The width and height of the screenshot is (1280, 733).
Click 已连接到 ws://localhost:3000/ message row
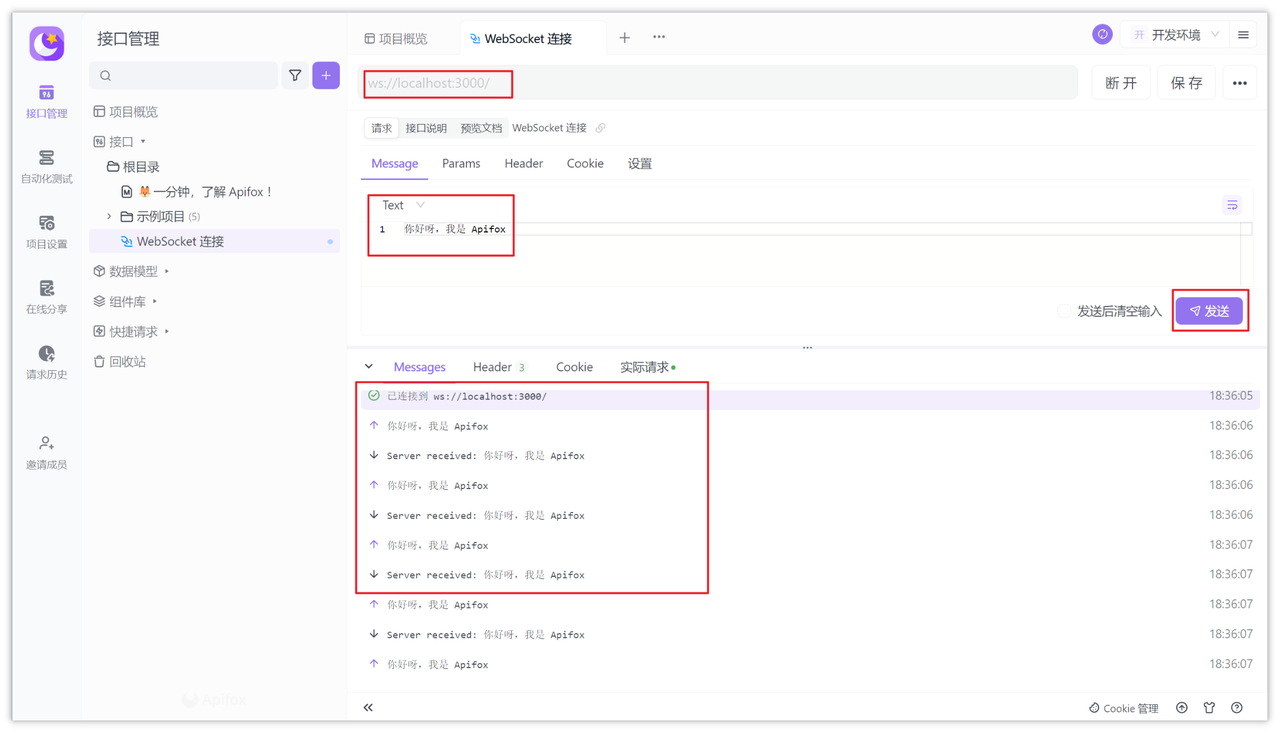tap(810, 396)
